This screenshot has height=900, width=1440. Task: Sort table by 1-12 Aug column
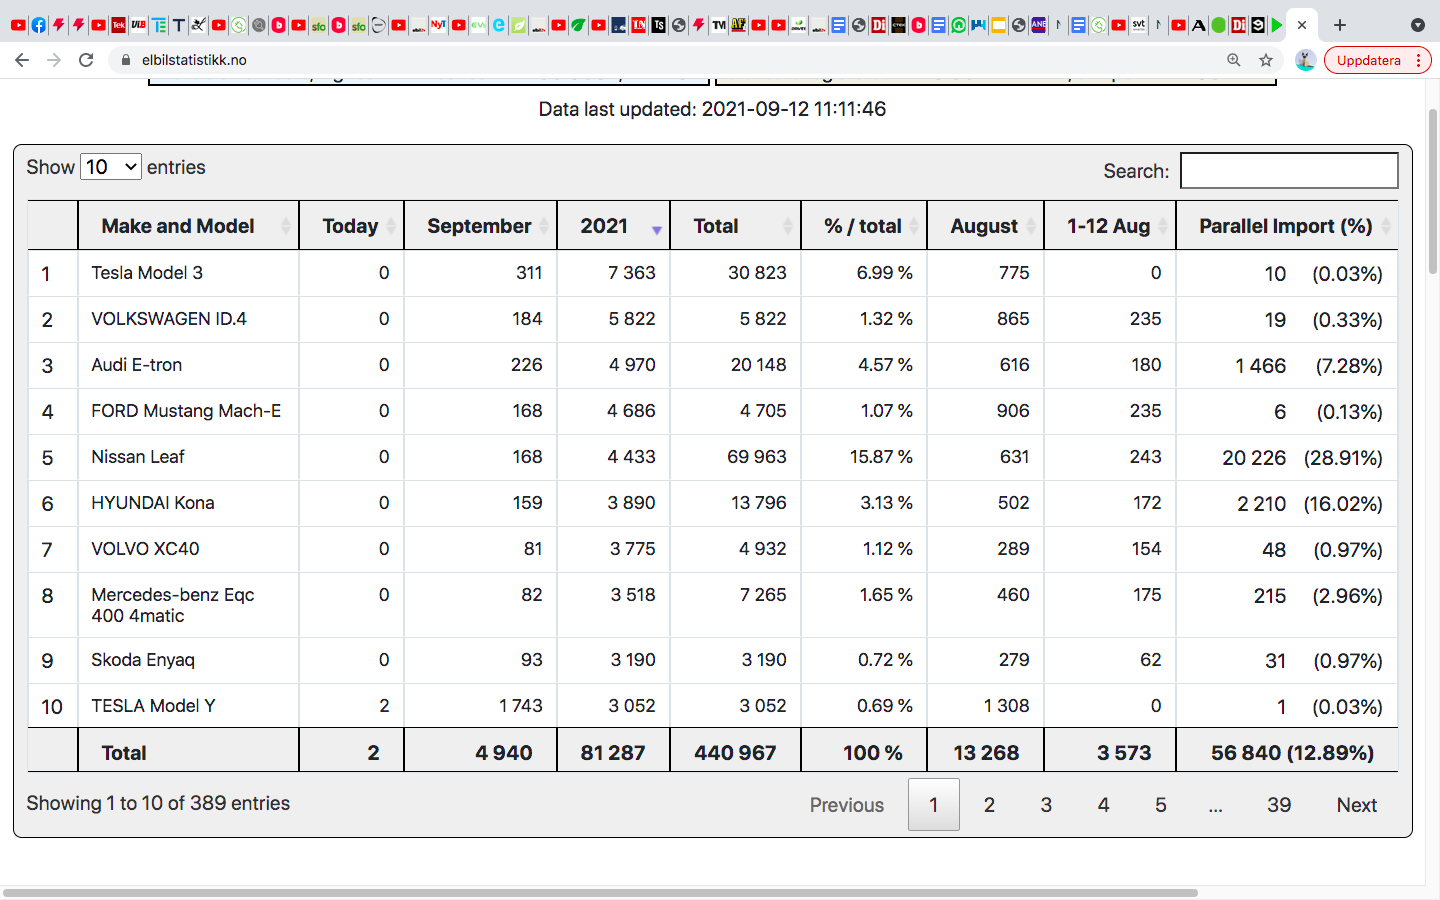tap(1110, 226)
